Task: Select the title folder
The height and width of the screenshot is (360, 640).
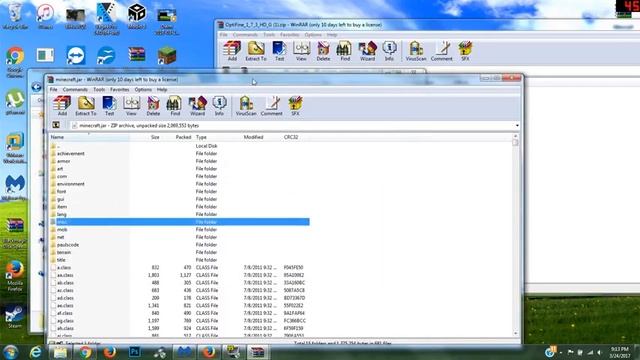Action: point(61,260)
